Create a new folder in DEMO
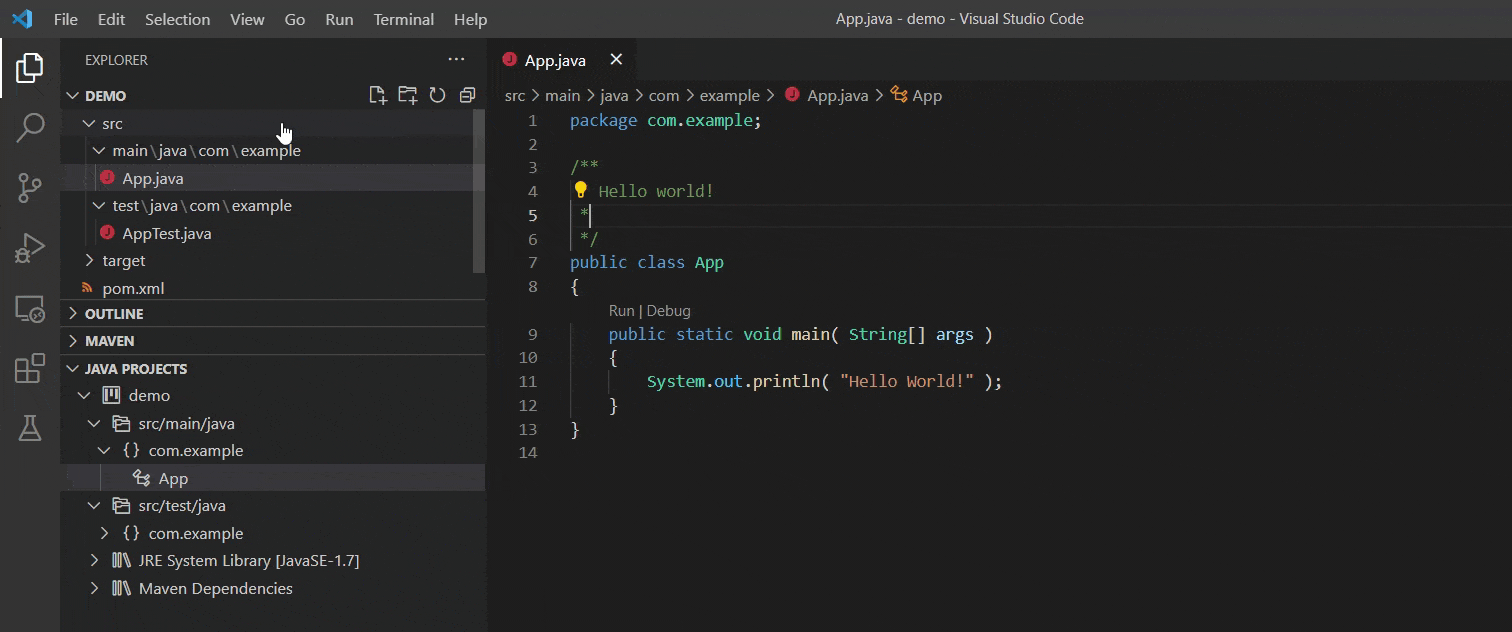 click(407, 95)
